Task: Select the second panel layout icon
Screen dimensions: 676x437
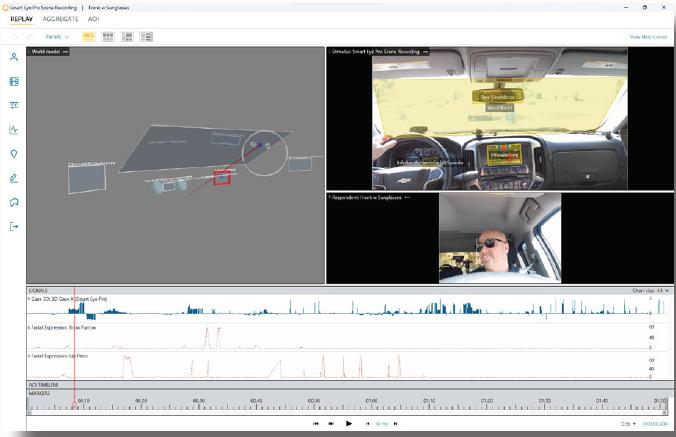Action: (108, 37)
